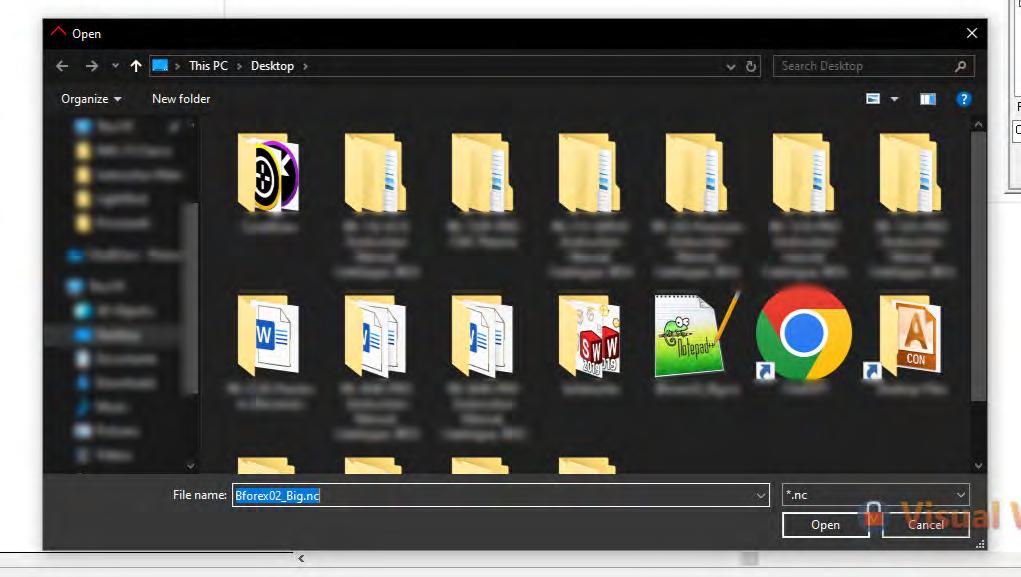1021x577 pixels.
Task: Open the view options dropdown arrow
Action: [x=895, y=99]
